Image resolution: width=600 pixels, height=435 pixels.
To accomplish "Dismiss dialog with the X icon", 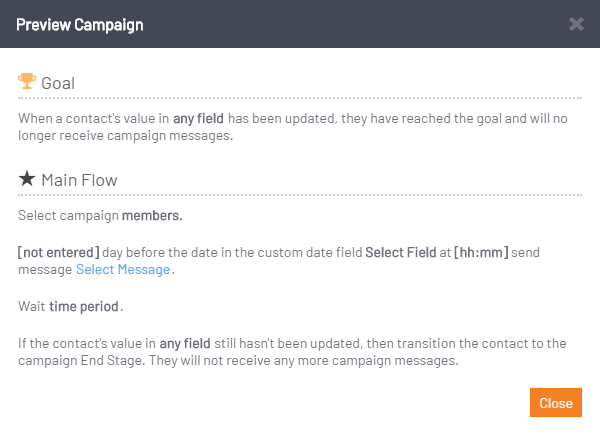I will click(x=576, y=24).
